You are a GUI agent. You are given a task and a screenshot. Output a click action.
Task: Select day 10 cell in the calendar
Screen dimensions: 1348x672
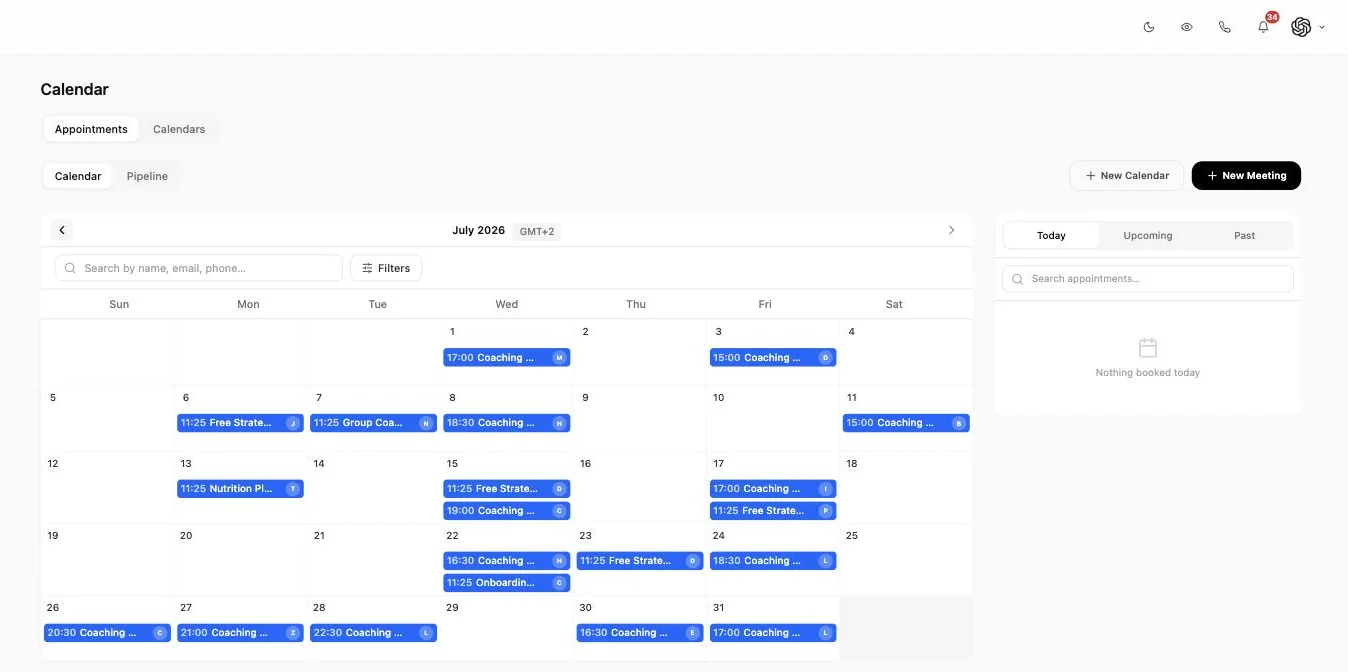point(773,418)
